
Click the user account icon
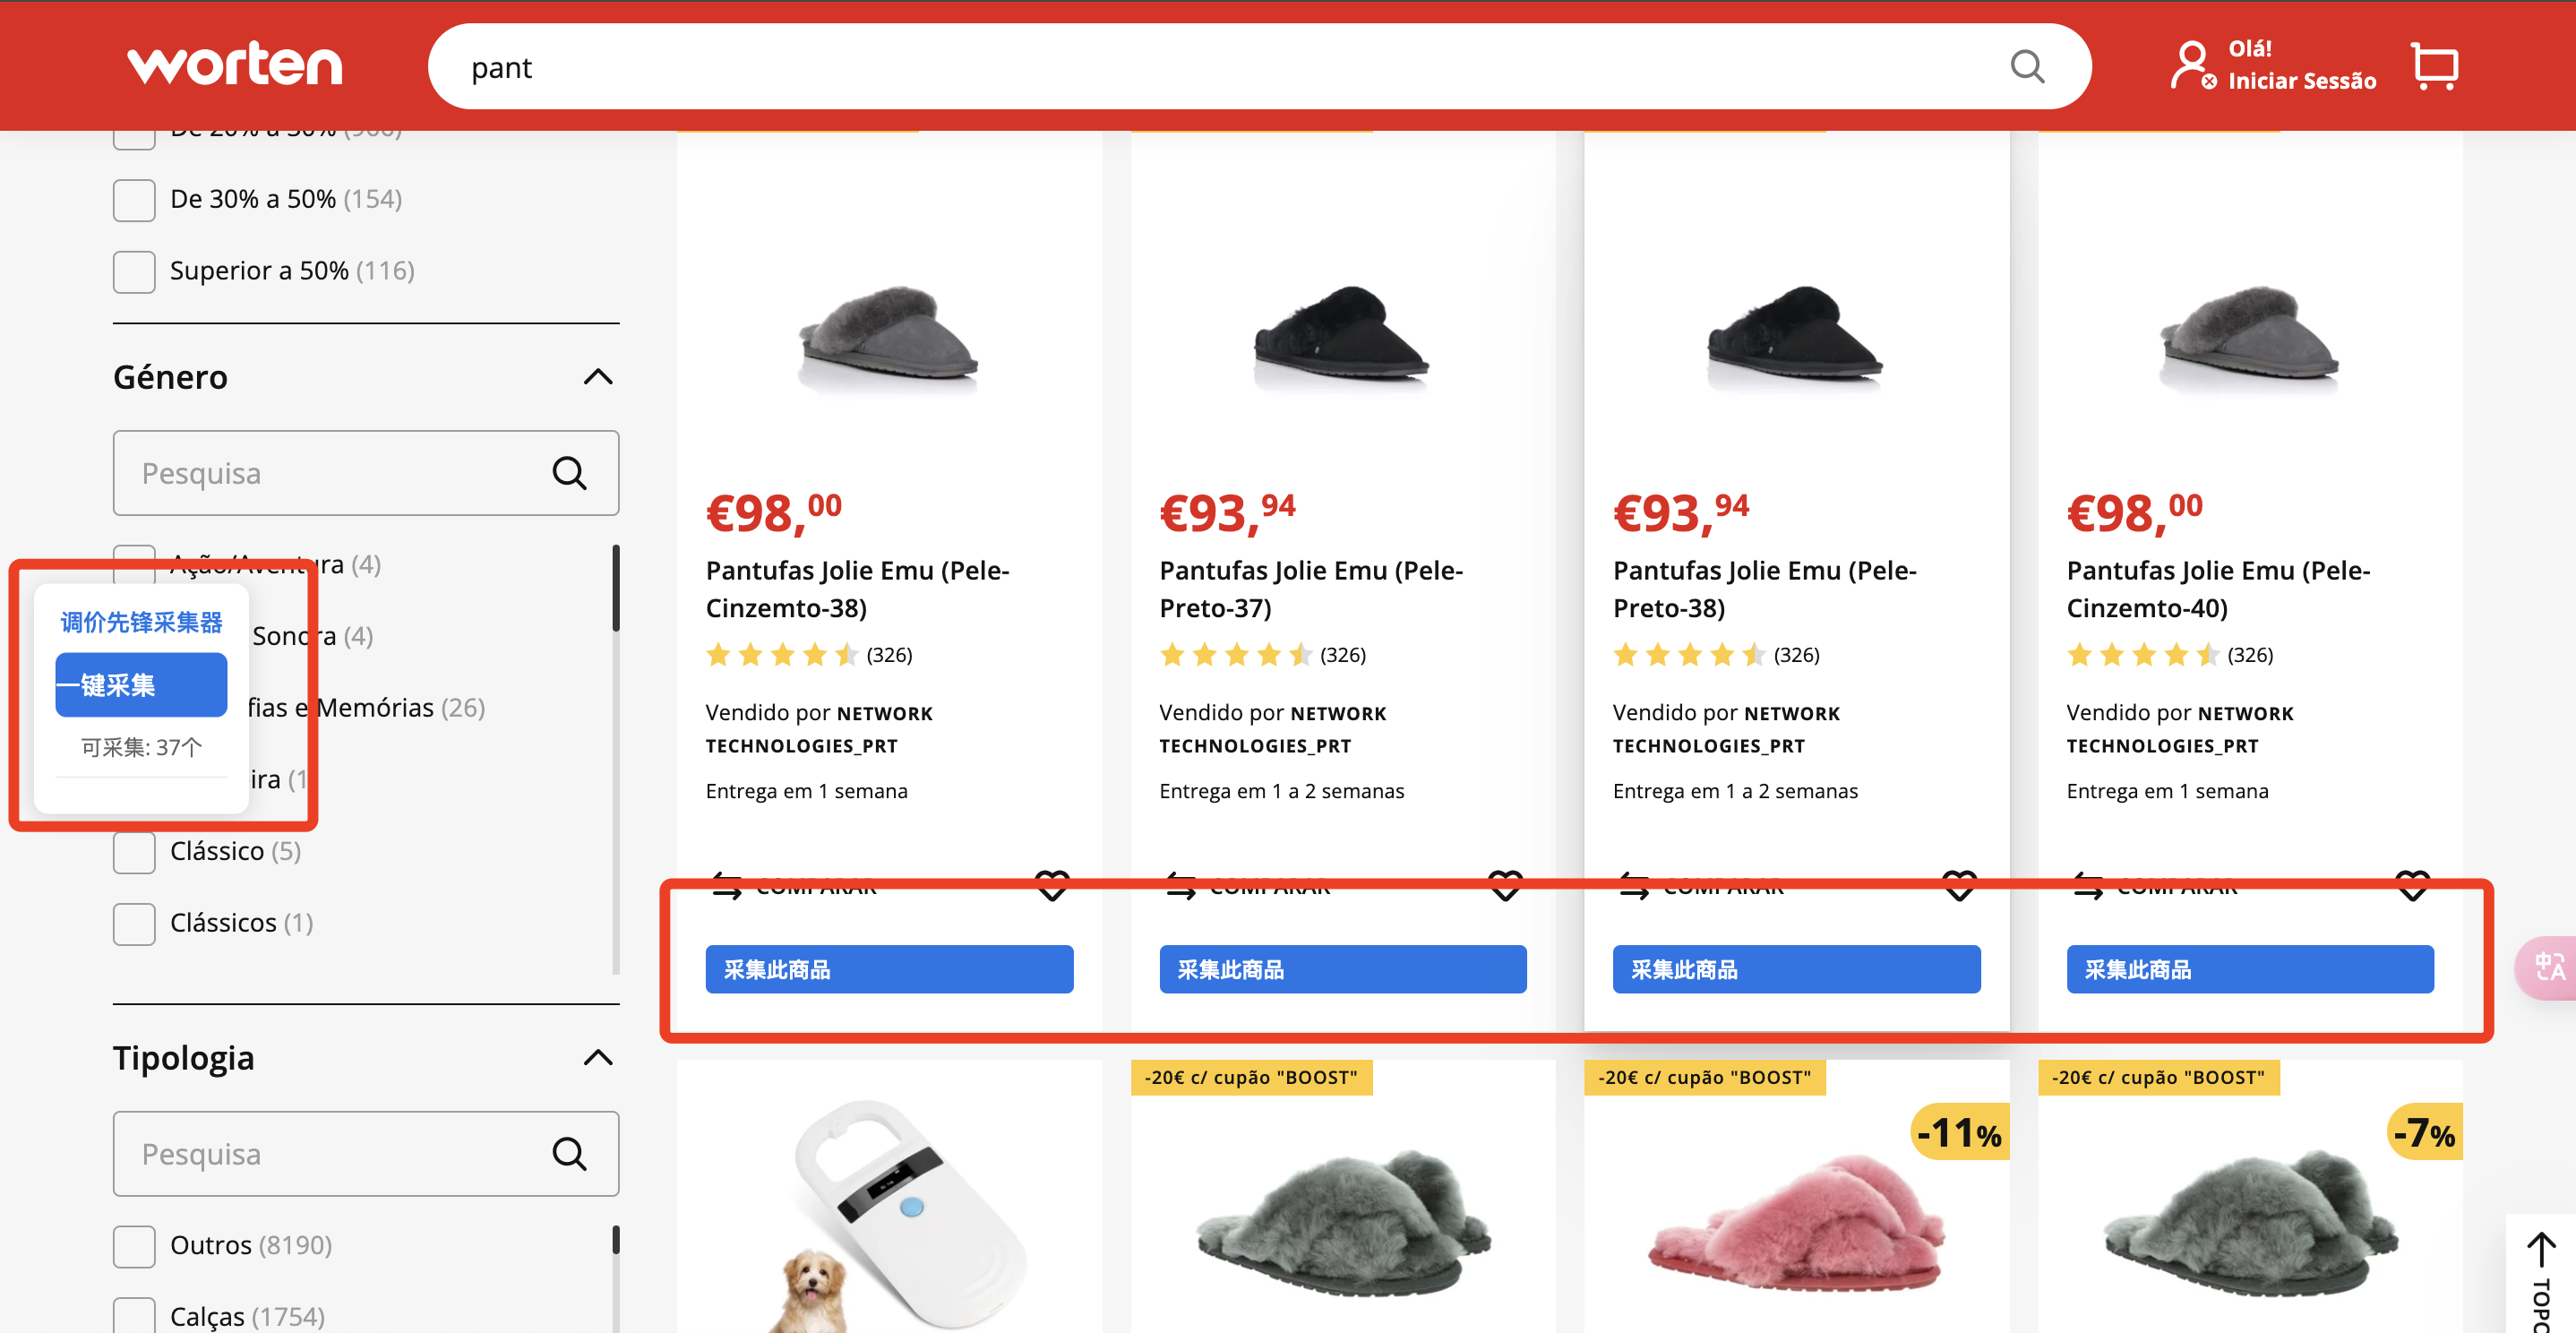tap(2191, 65)
